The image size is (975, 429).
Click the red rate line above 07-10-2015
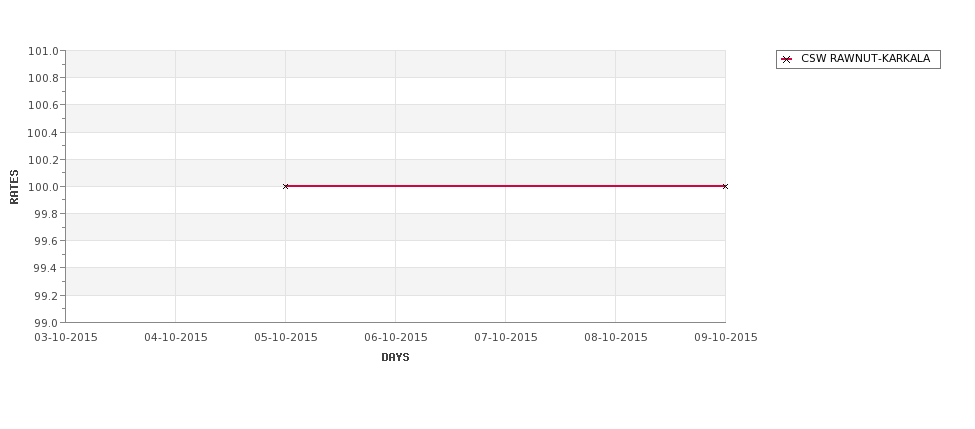[506, 186]
